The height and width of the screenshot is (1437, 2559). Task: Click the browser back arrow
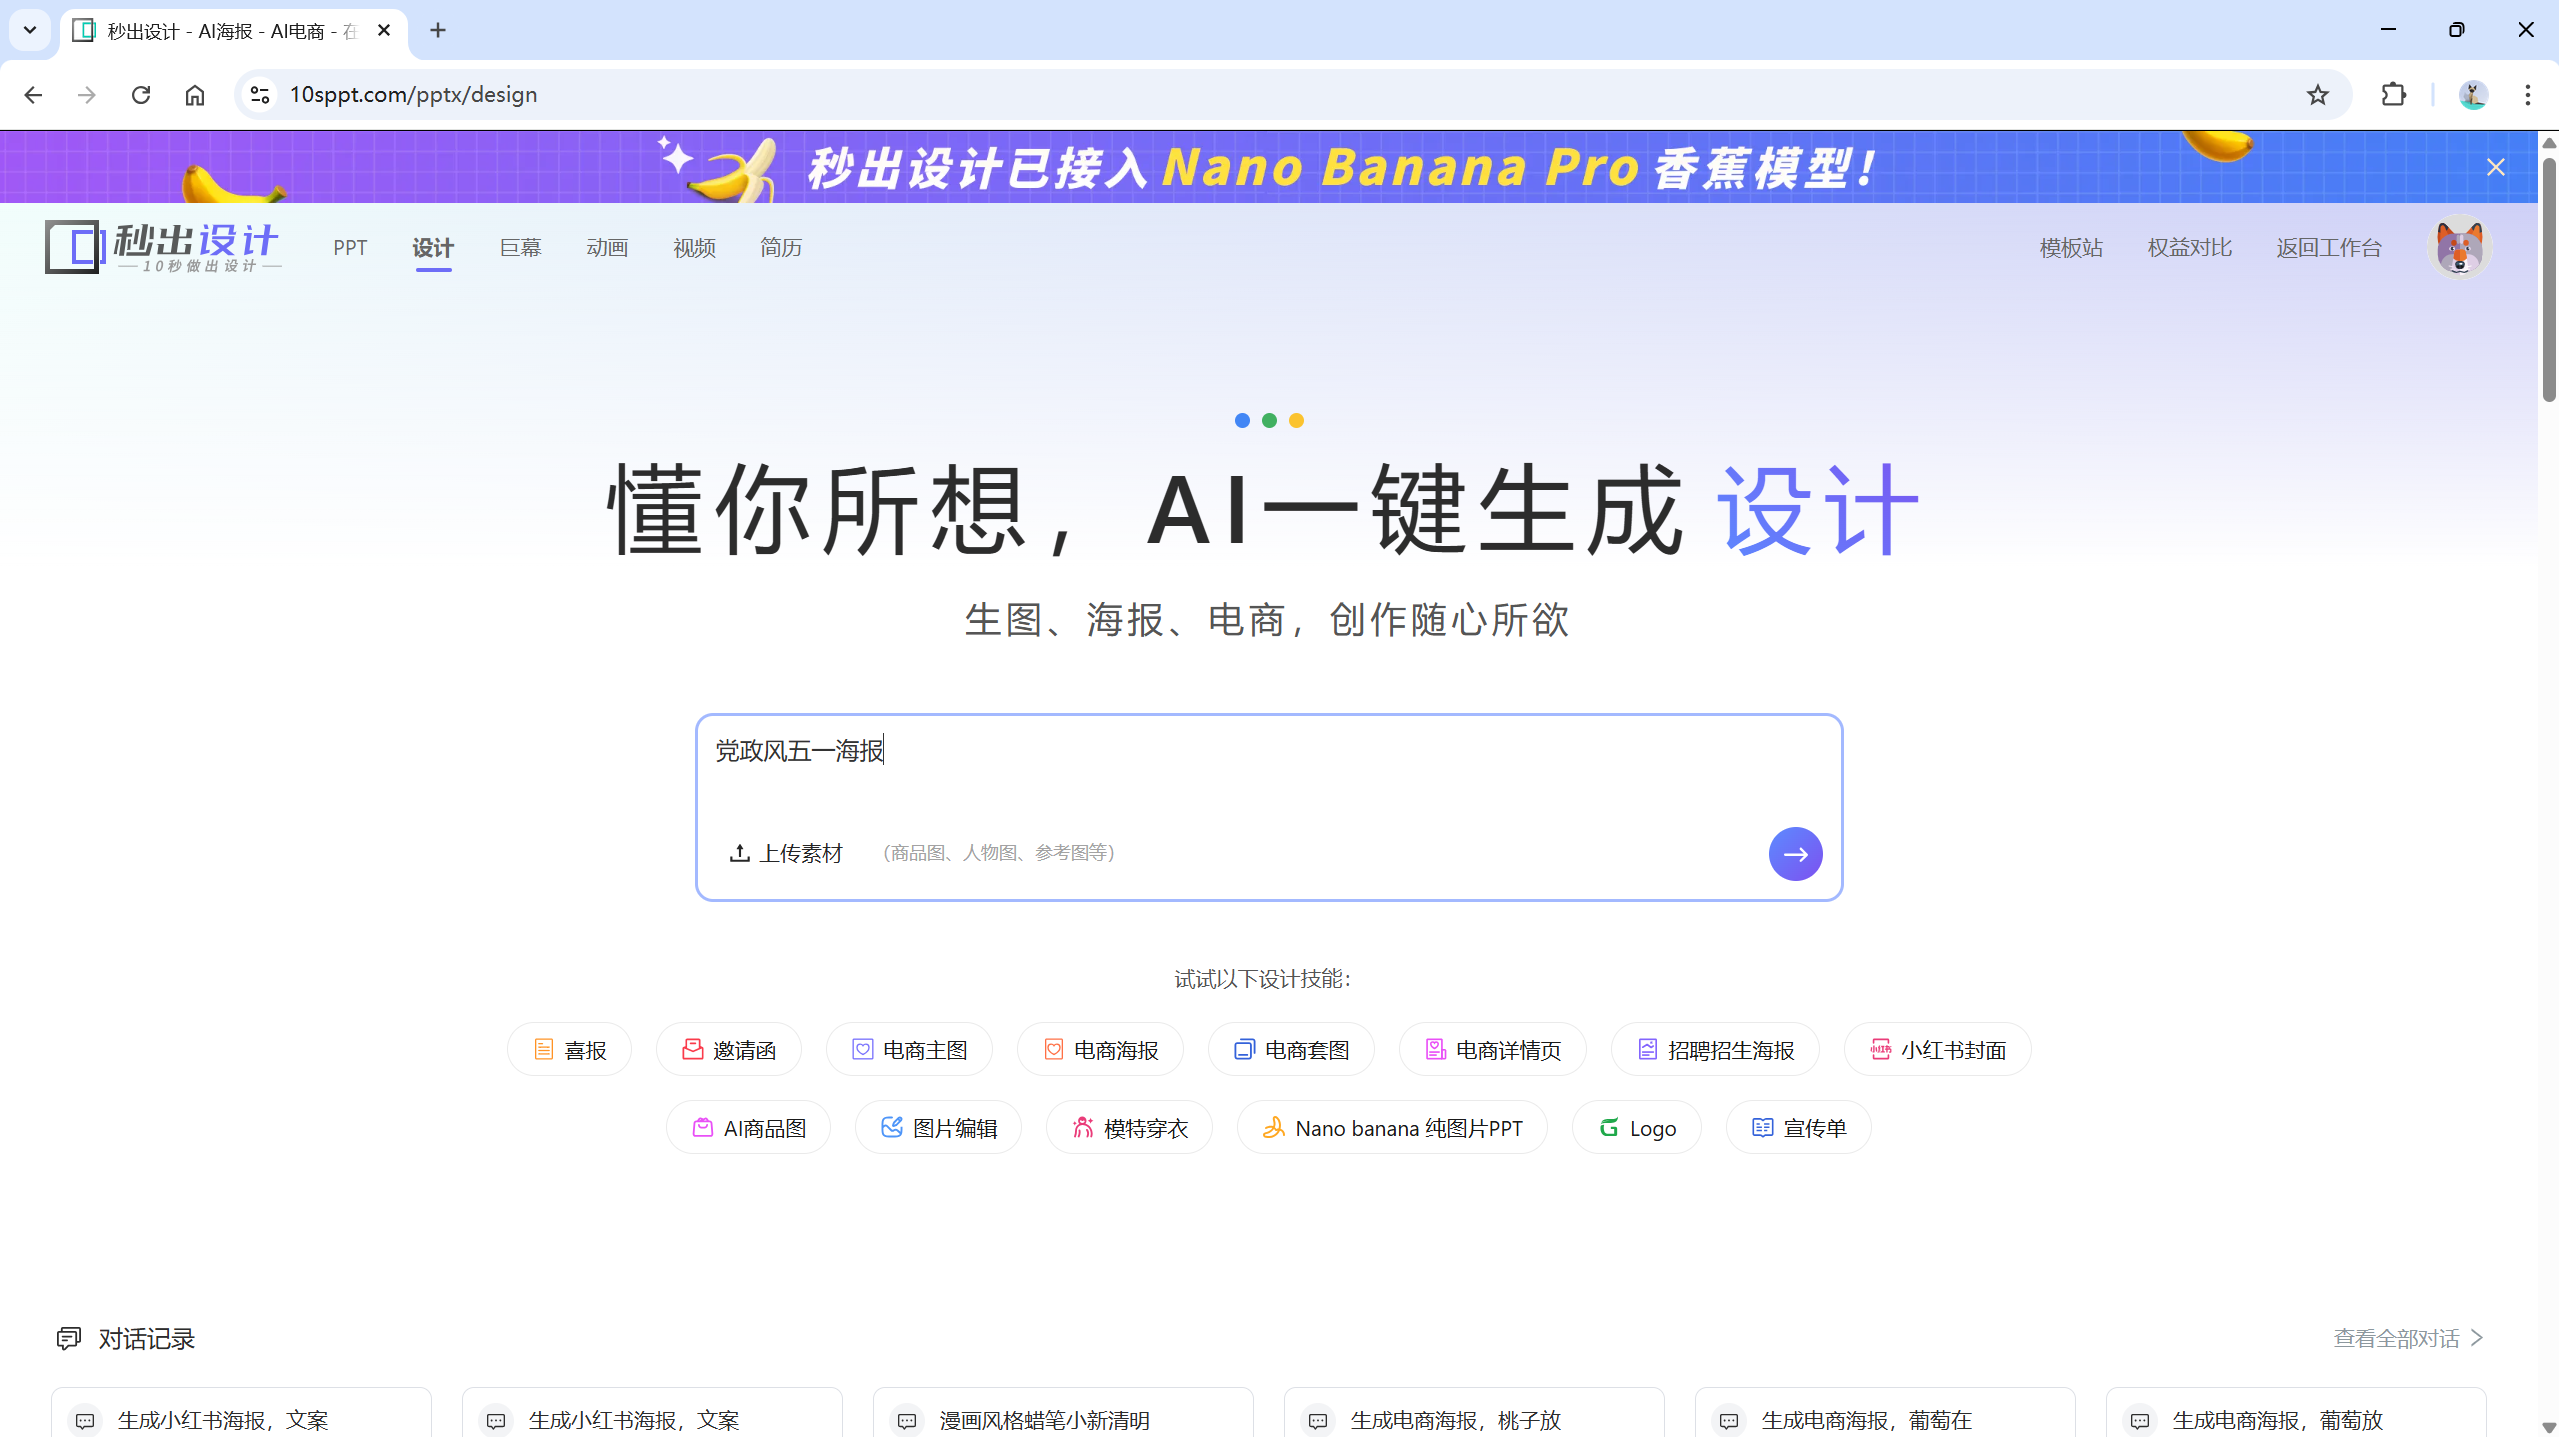[33, 94]
